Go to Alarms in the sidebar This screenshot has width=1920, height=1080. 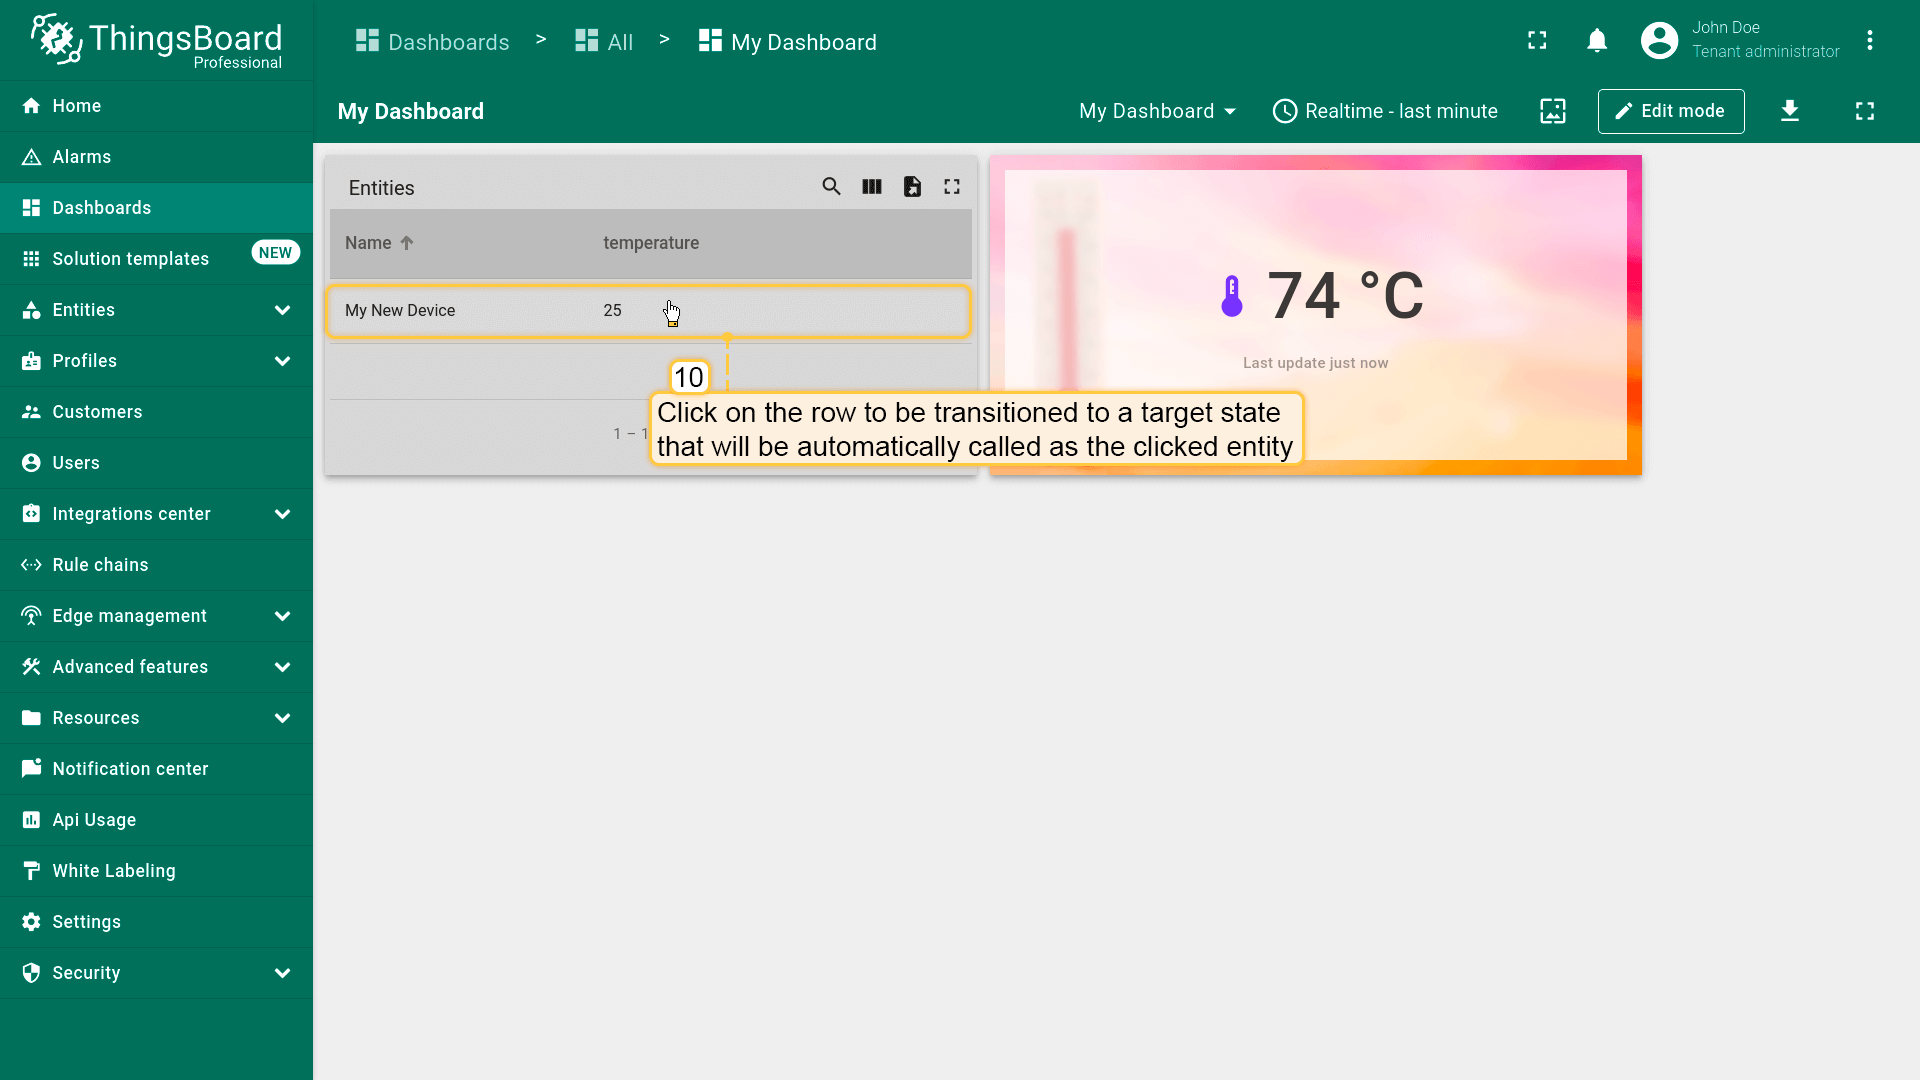click(x=82, y=157)
